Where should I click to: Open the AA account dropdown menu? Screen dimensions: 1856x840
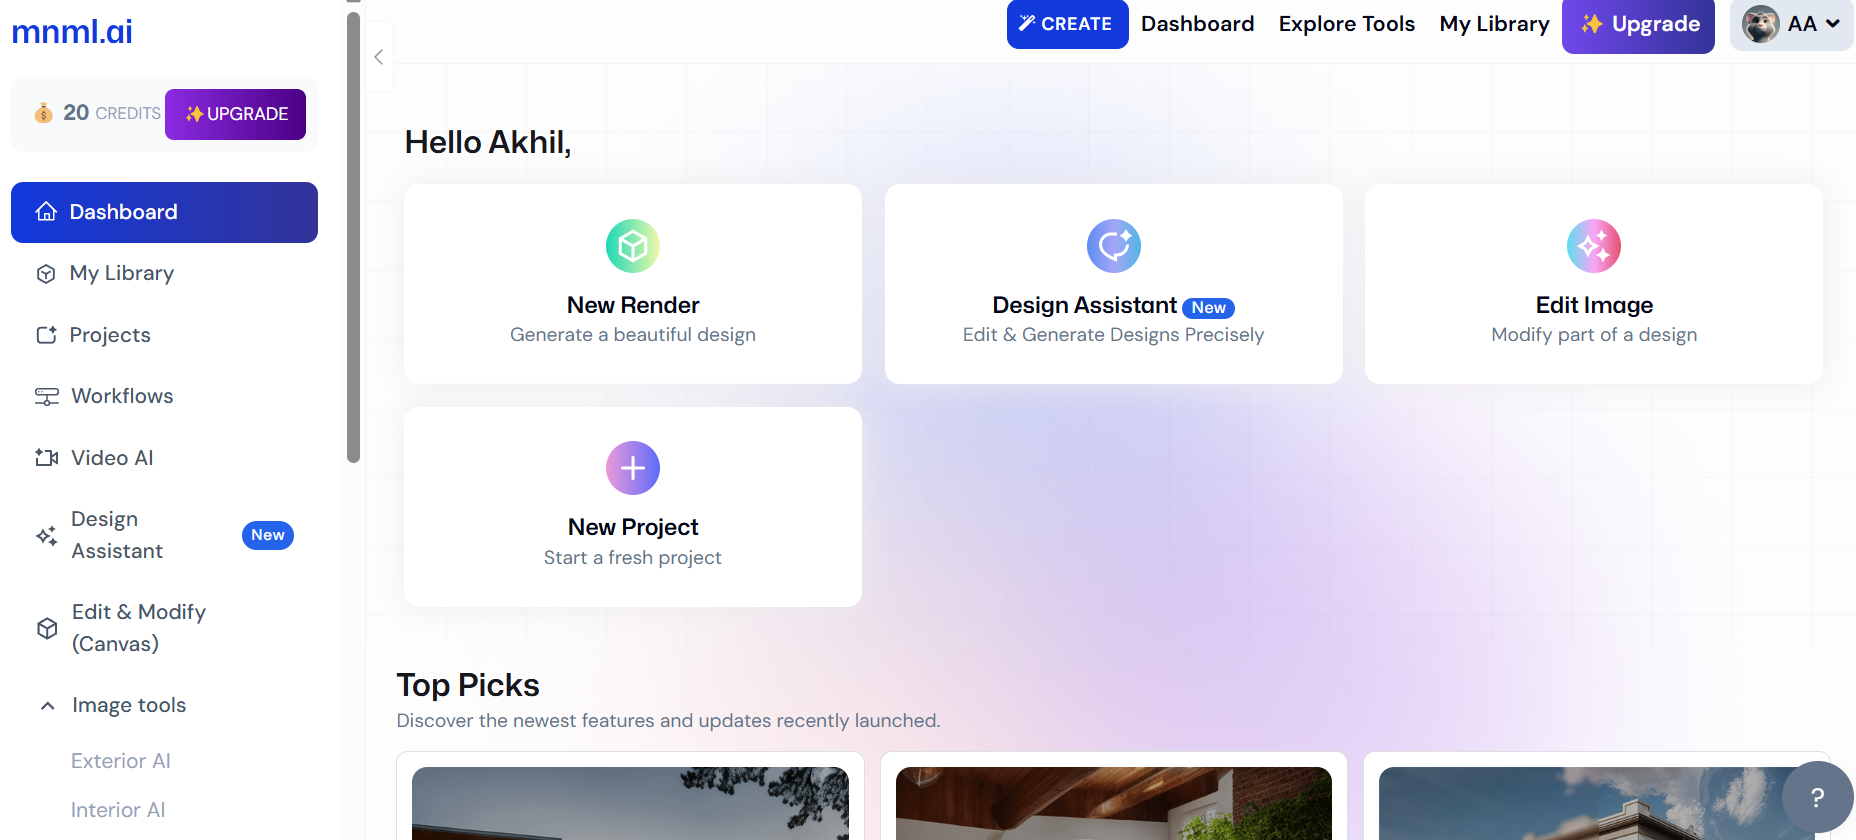tap(1792, 24)
